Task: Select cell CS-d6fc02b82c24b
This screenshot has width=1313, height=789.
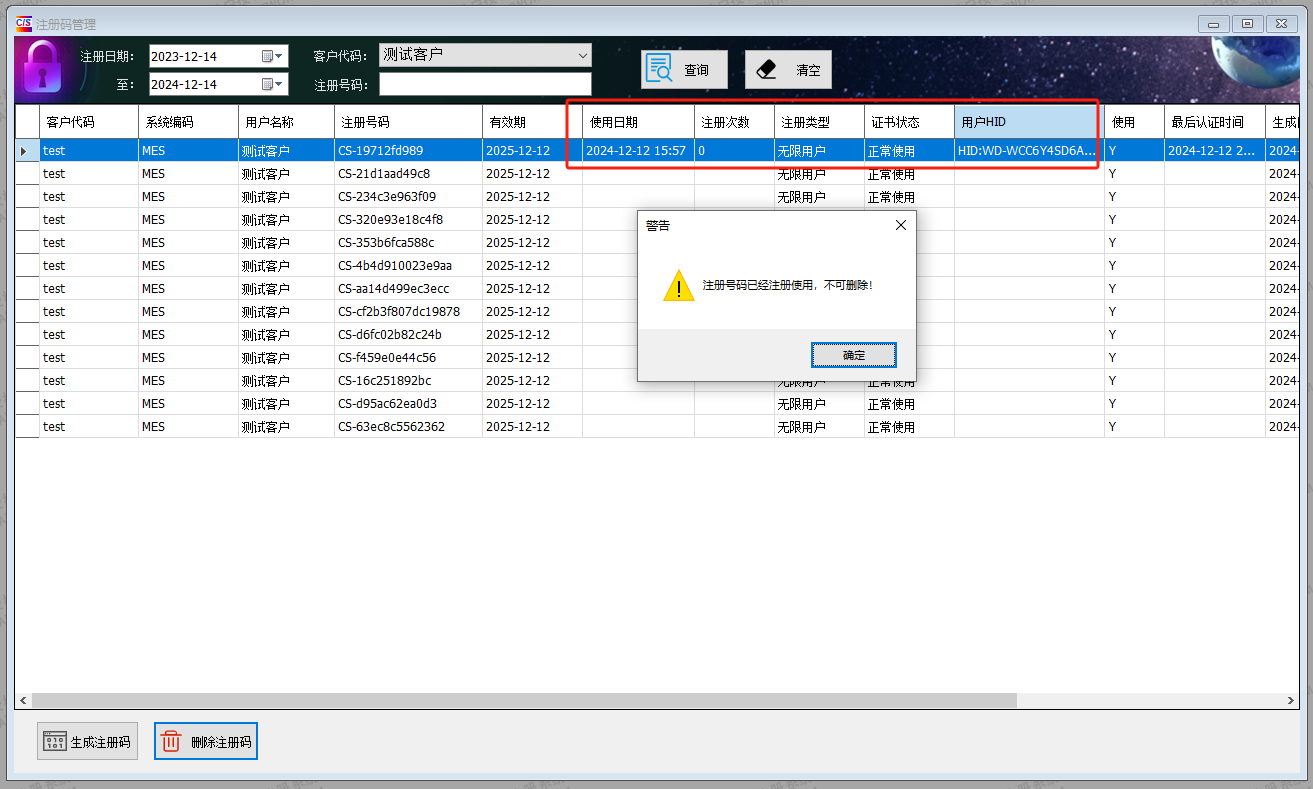Action: [x=408, y=335]
